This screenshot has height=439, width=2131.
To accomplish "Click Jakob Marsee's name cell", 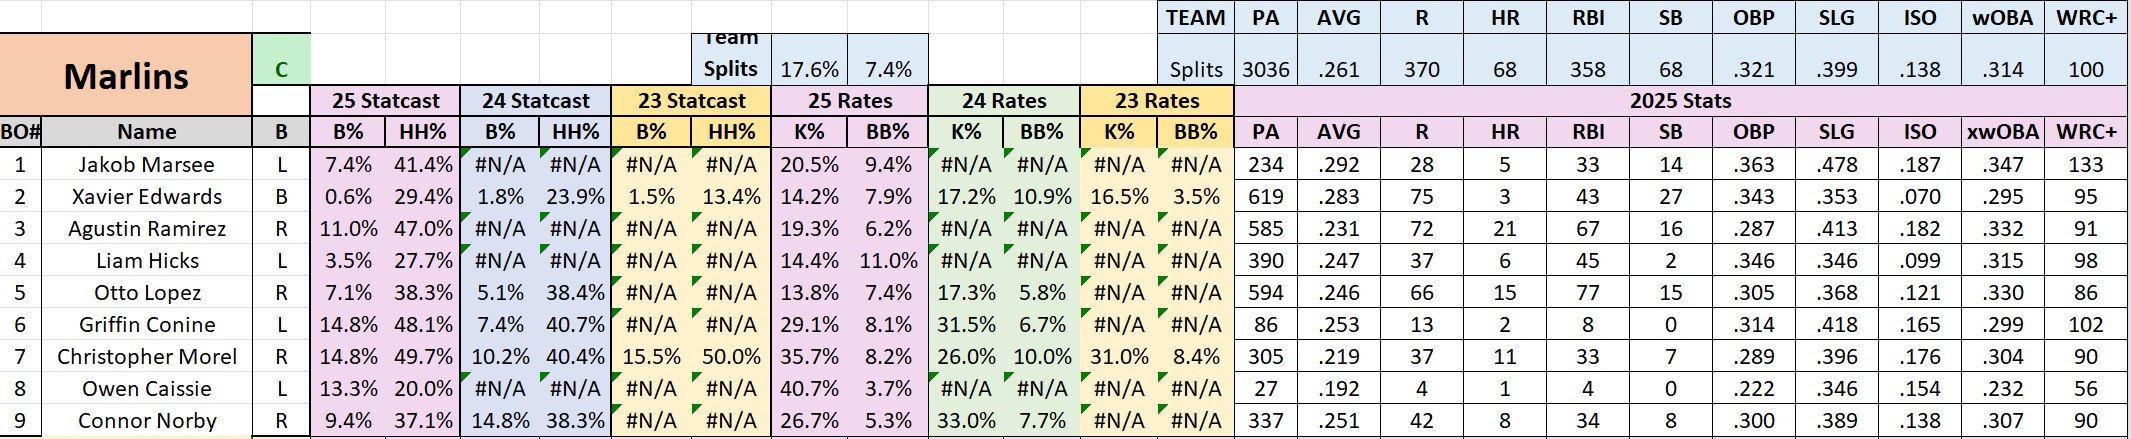I will coord(146,165).
